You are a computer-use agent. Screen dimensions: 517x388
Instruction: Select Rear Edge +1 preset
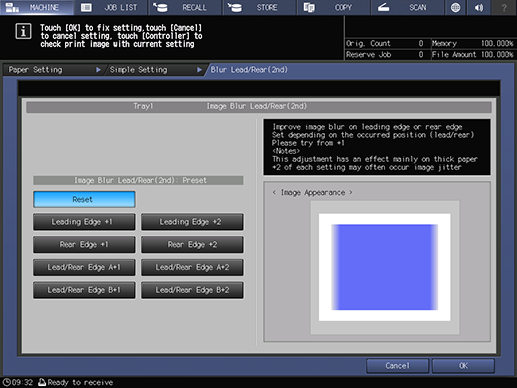(84, 245)
